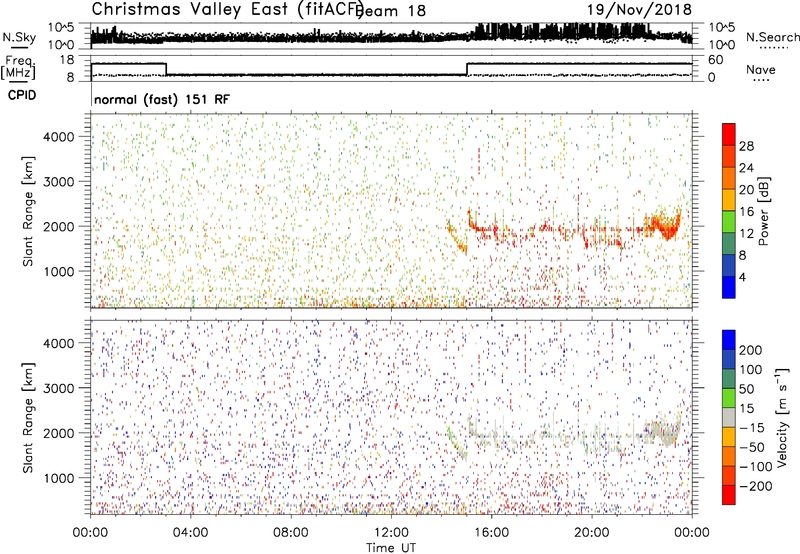The width and height of the screenshot is (800, 554).
Task: Click the 08:00 time tick label
Action: (291, 533)
